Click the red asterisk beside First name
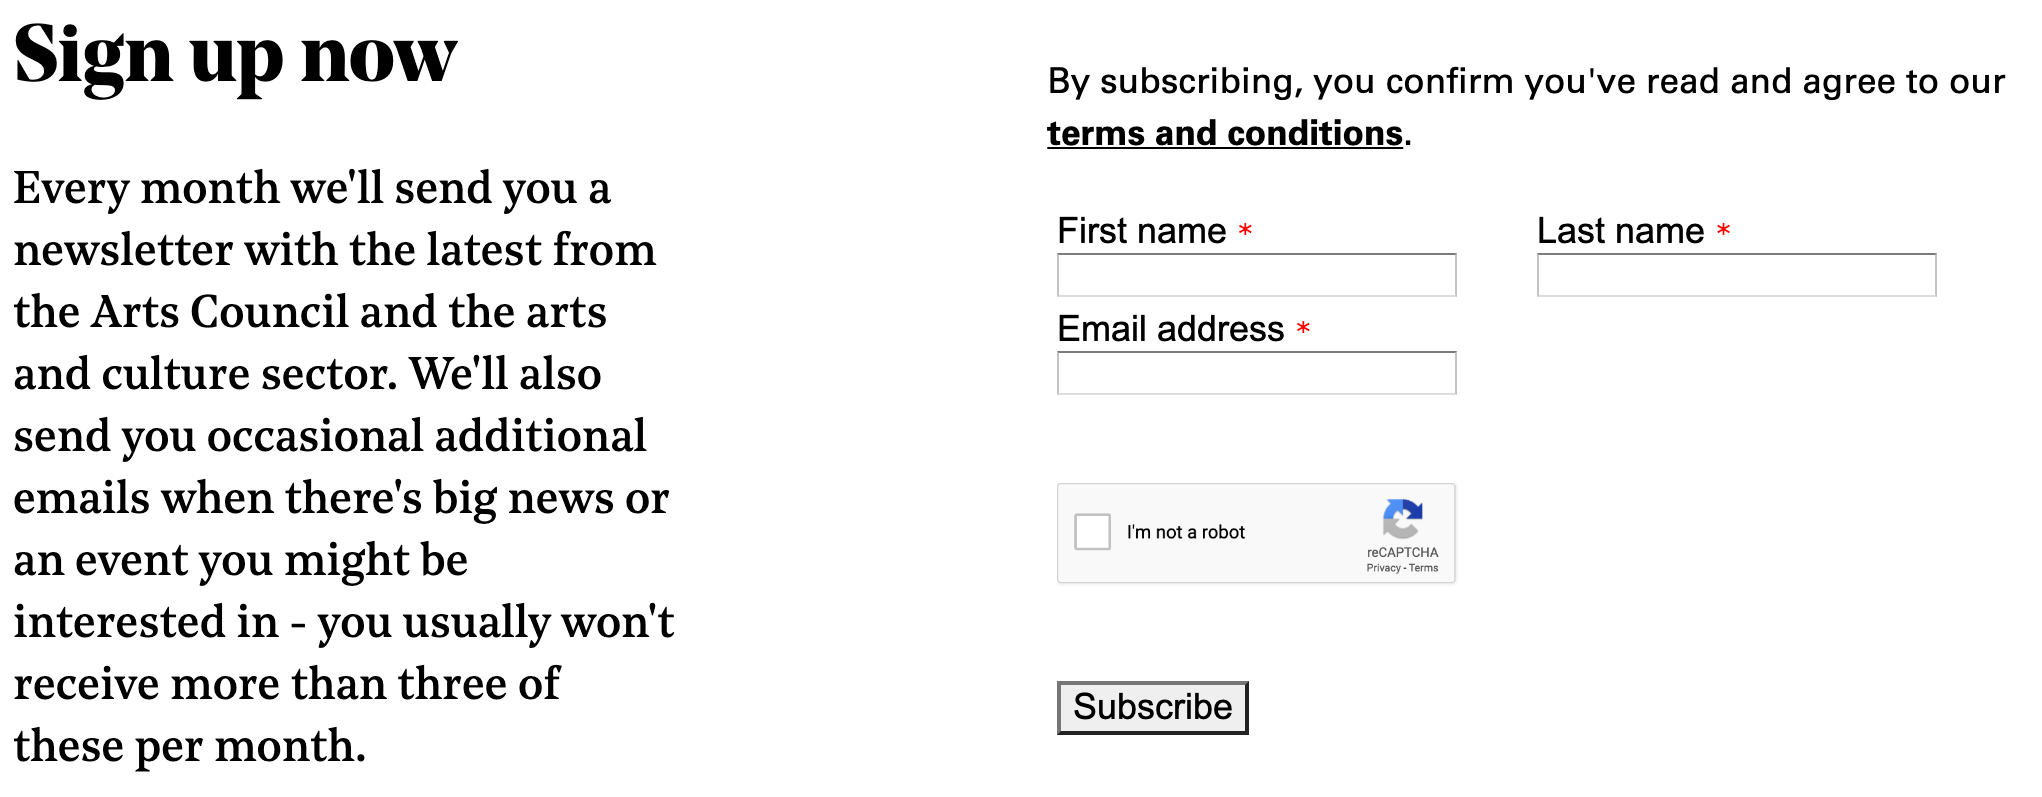 coord(1243,232)
